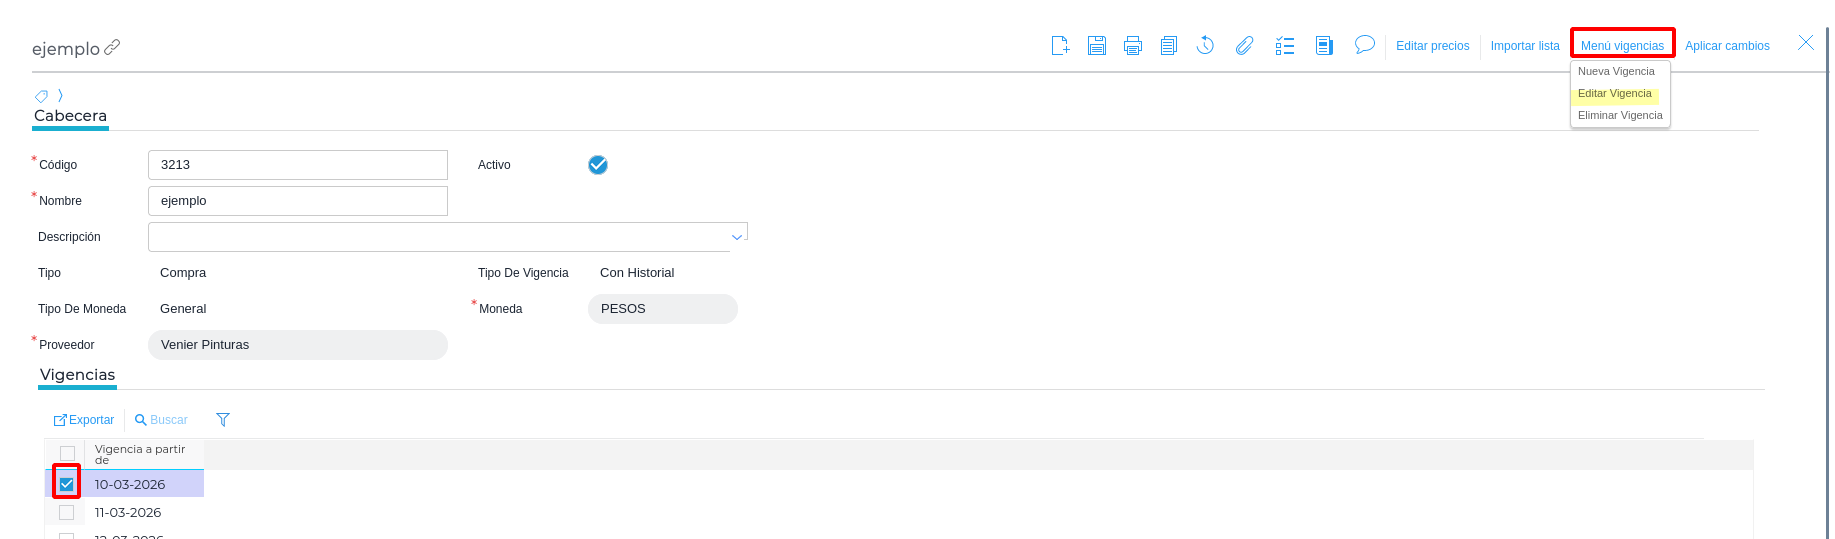
Task: Click the checklist icon in the toolbar
Action: point(1285,46)
